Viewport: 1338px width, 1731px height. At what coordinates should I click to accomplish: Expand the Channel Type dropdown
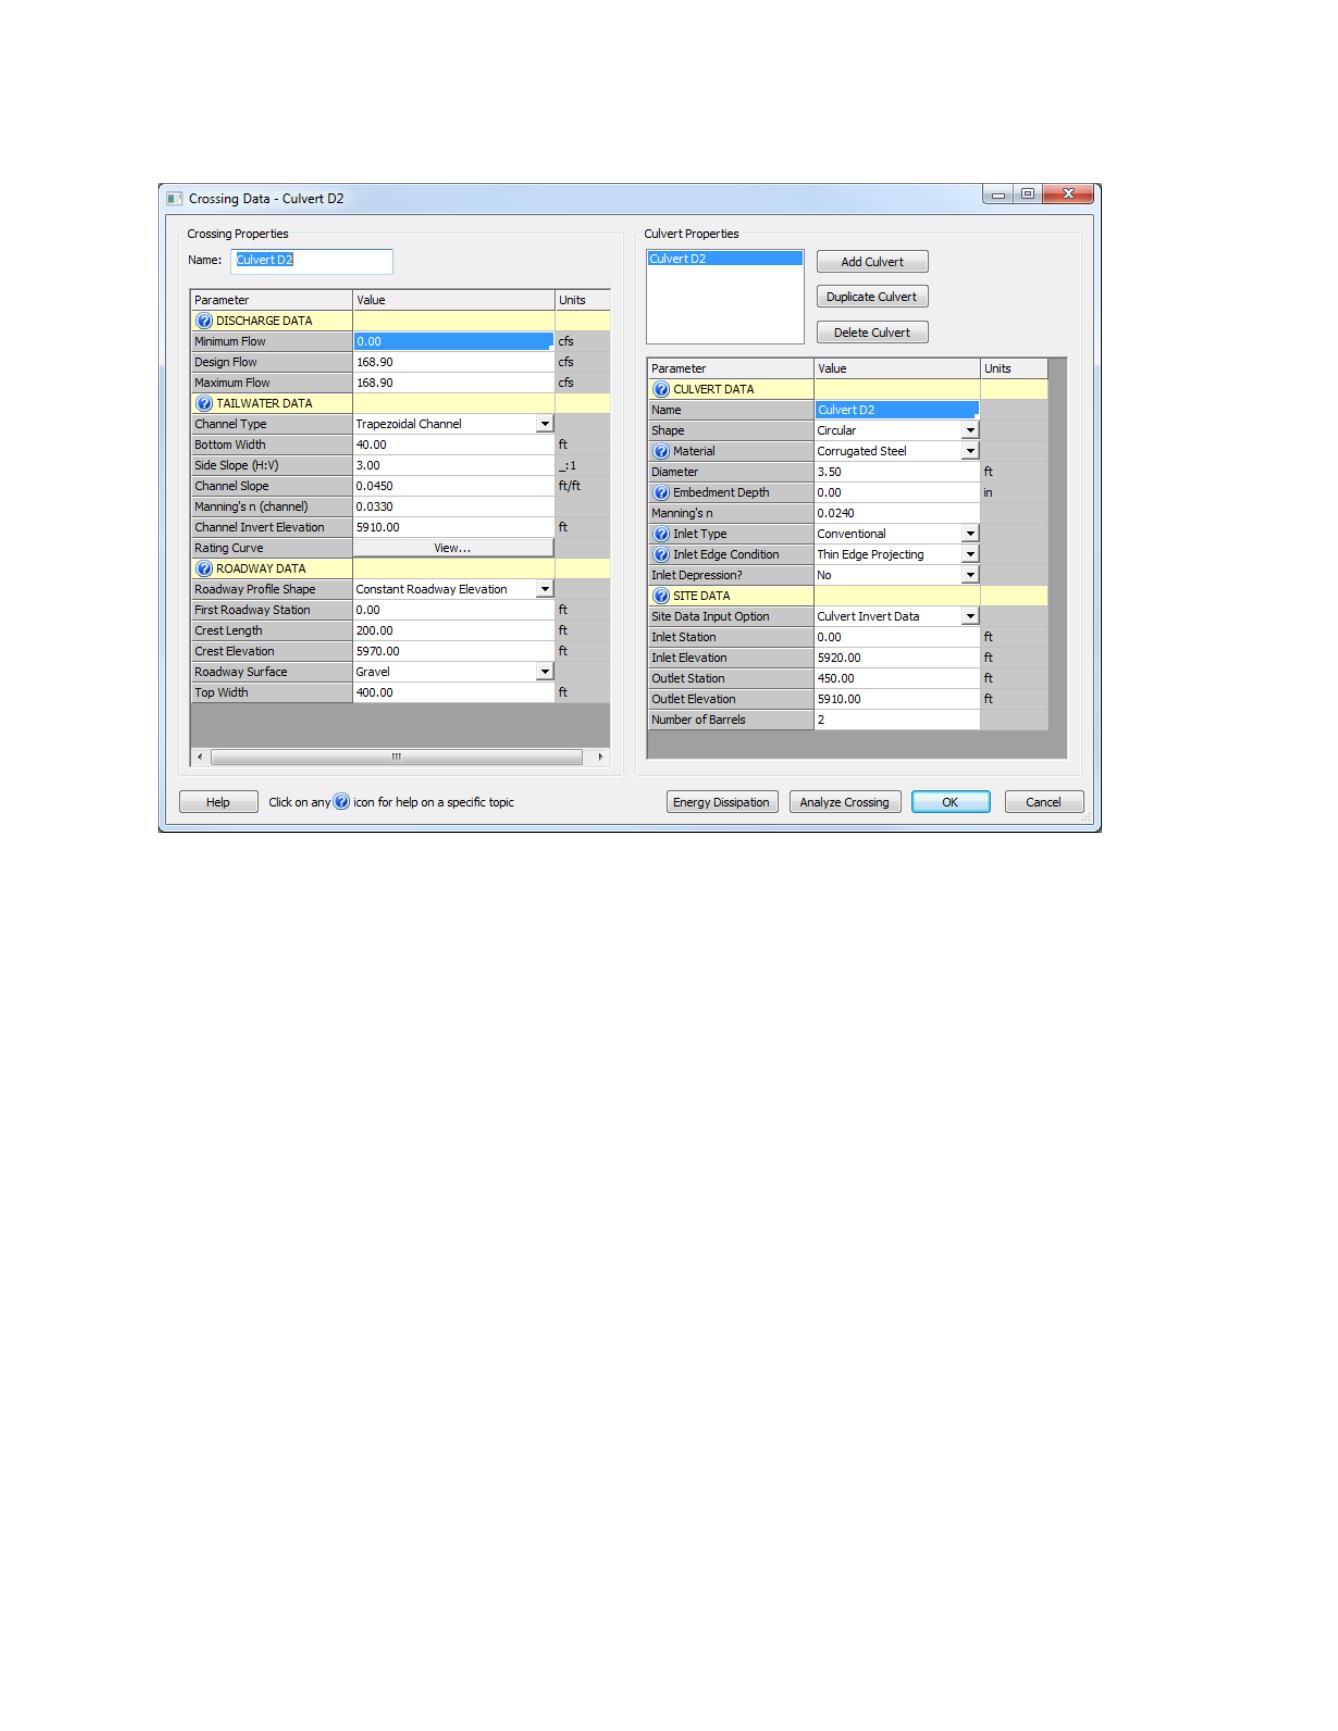click(x=545, y=424)
